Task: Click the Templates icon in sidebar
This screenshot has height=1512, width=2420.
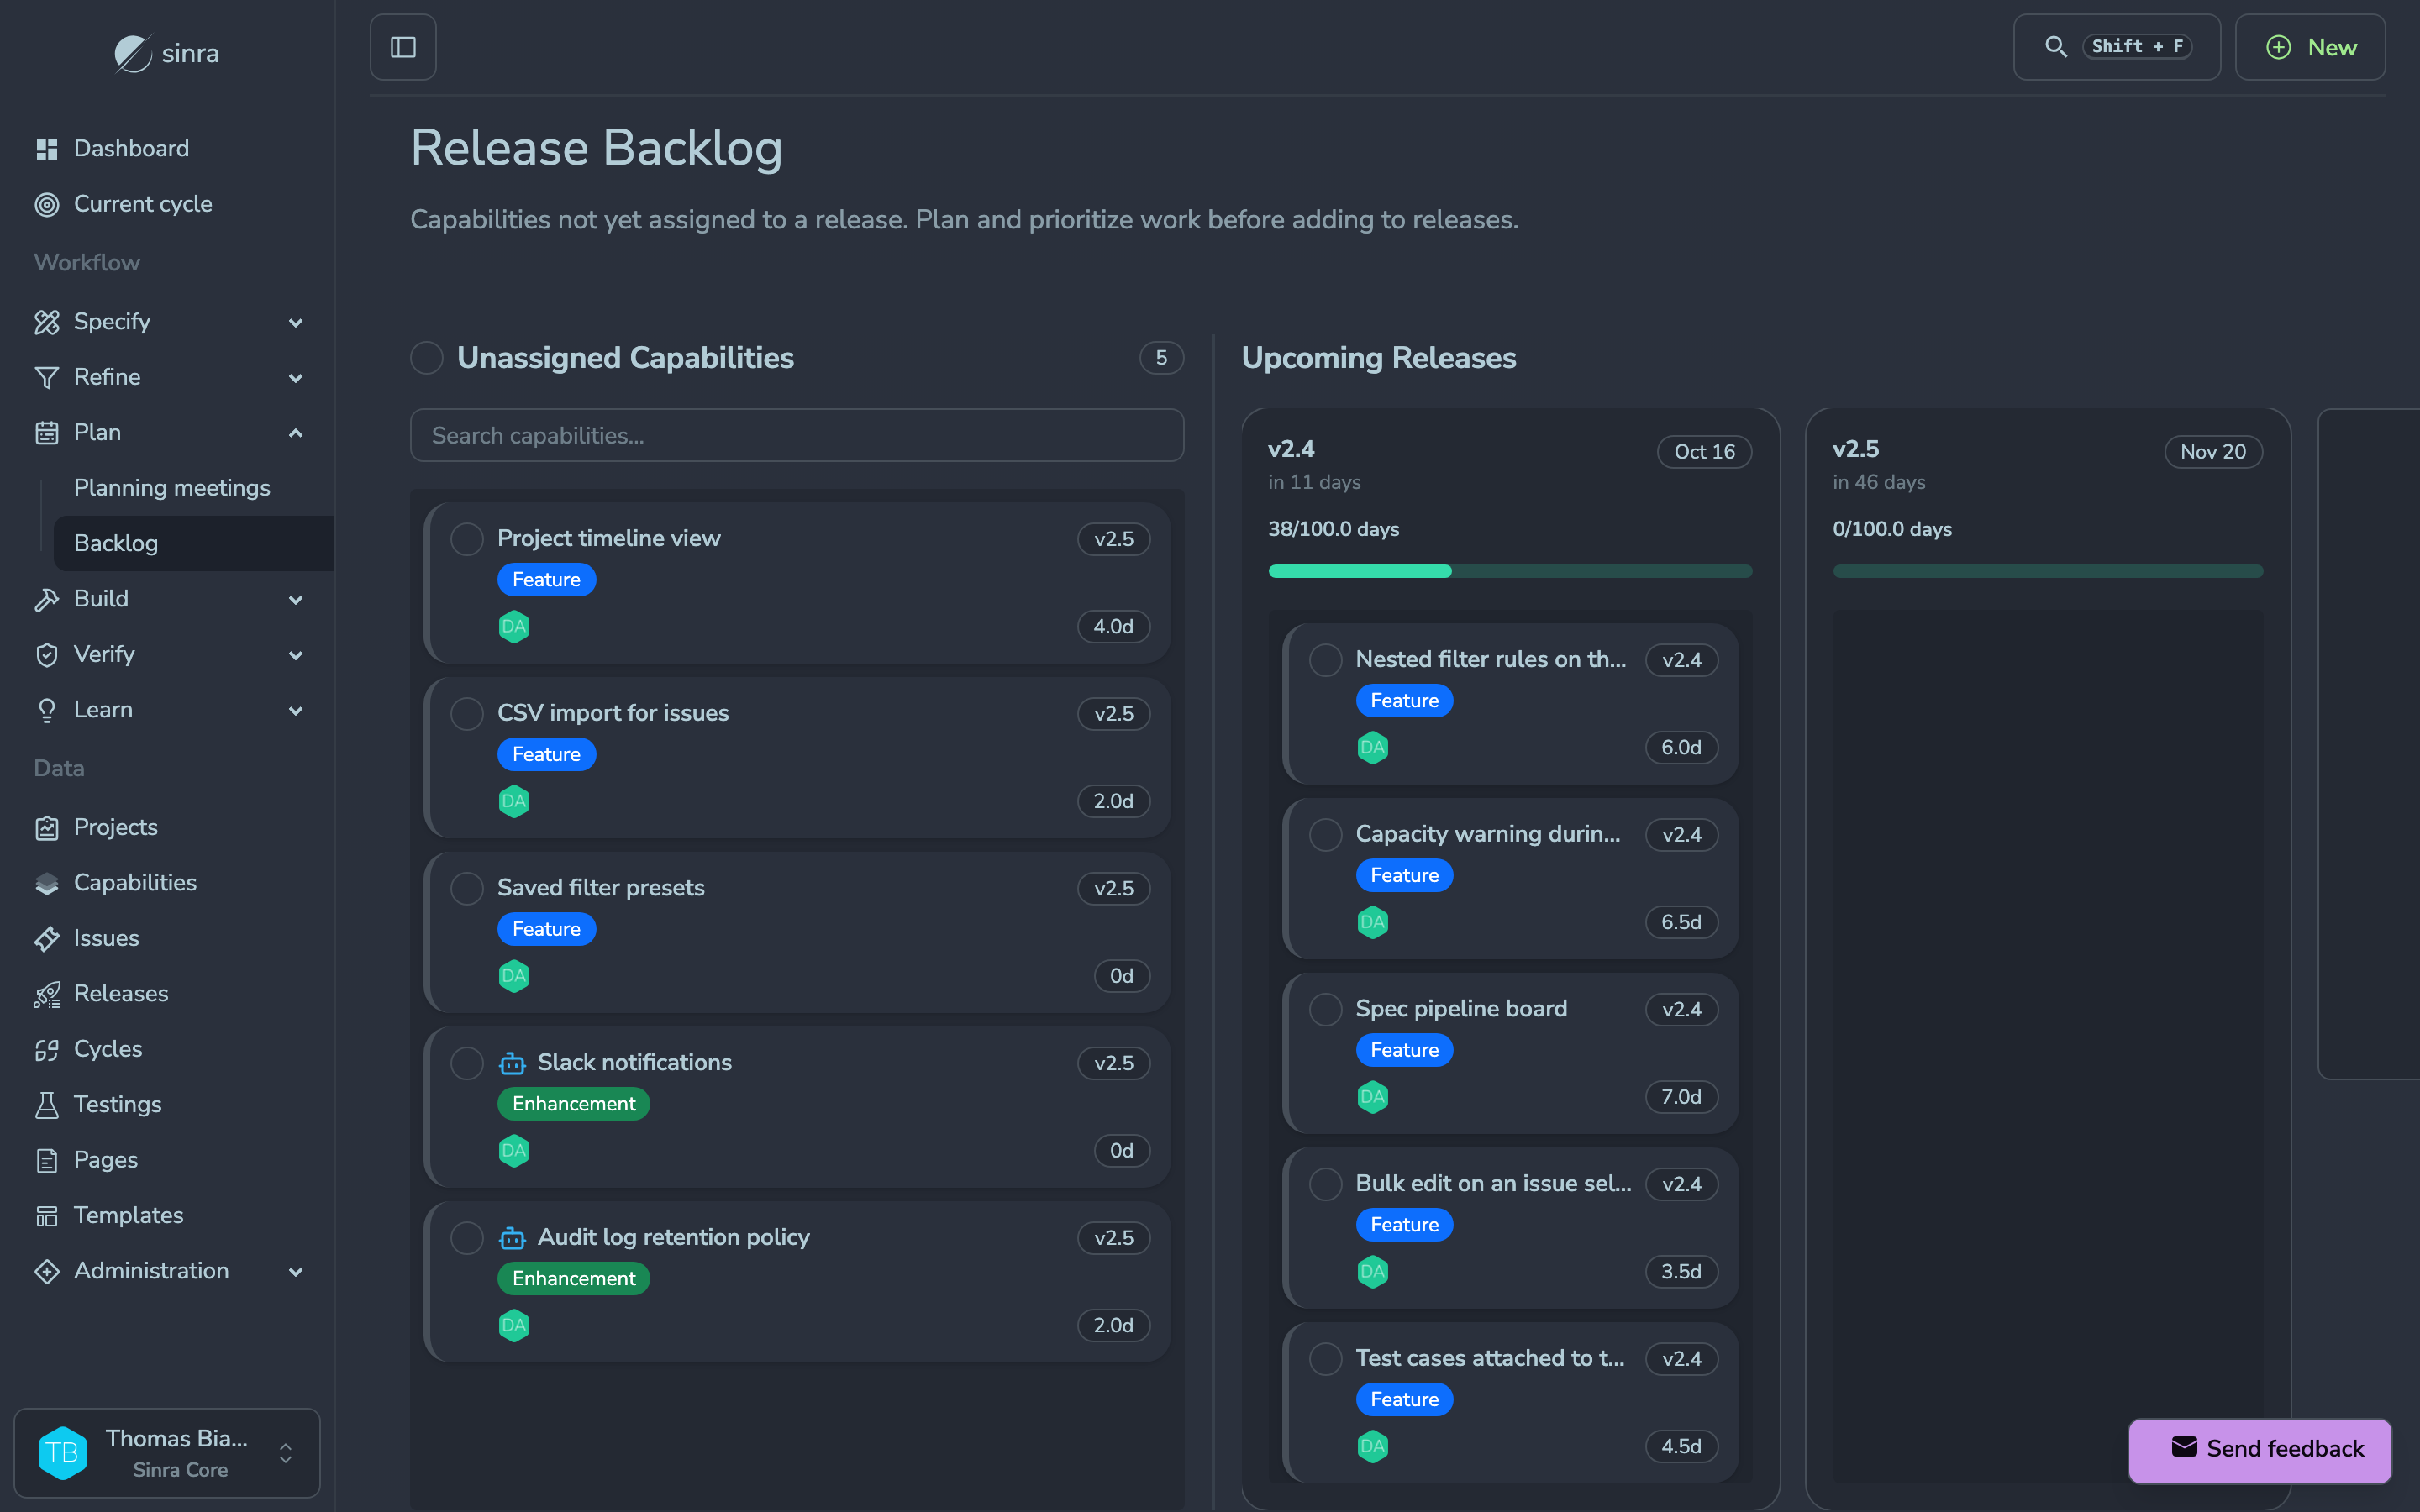Action: coord(46,1215)
